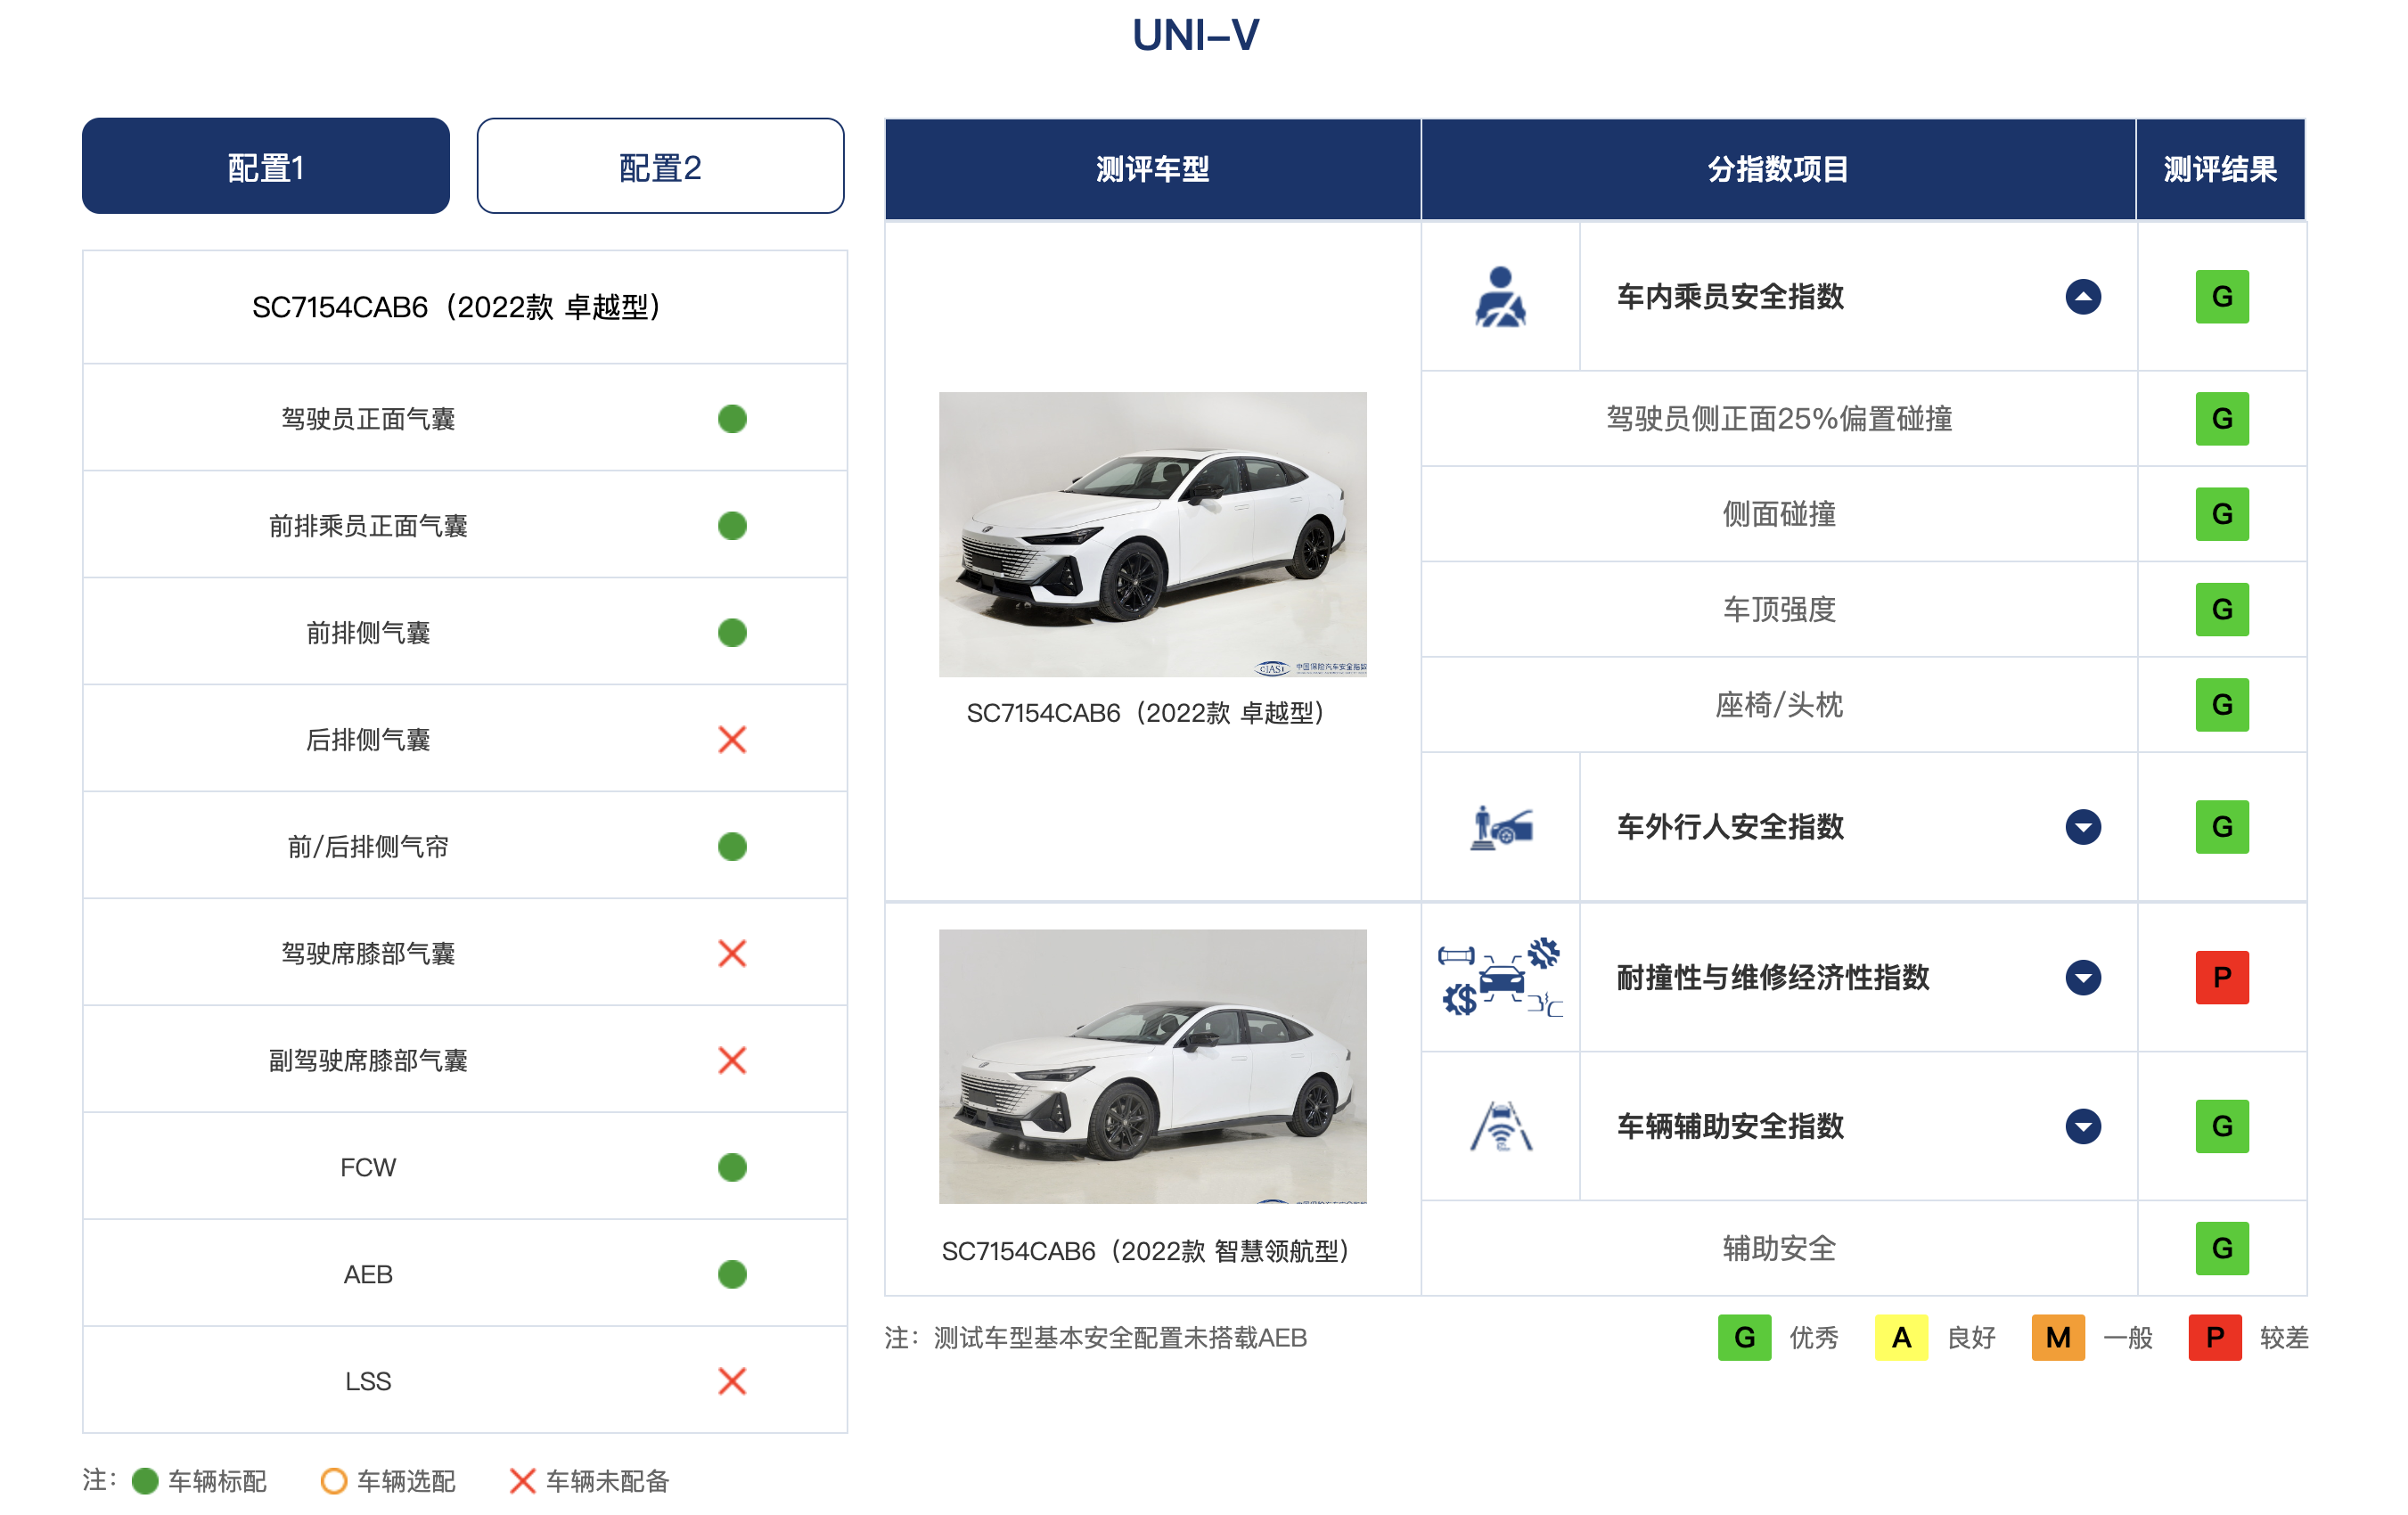Click the green dot for FCW
Image resolution: width=2408 pixels, height=1515 pixels.
click(x=732, y=1168)
